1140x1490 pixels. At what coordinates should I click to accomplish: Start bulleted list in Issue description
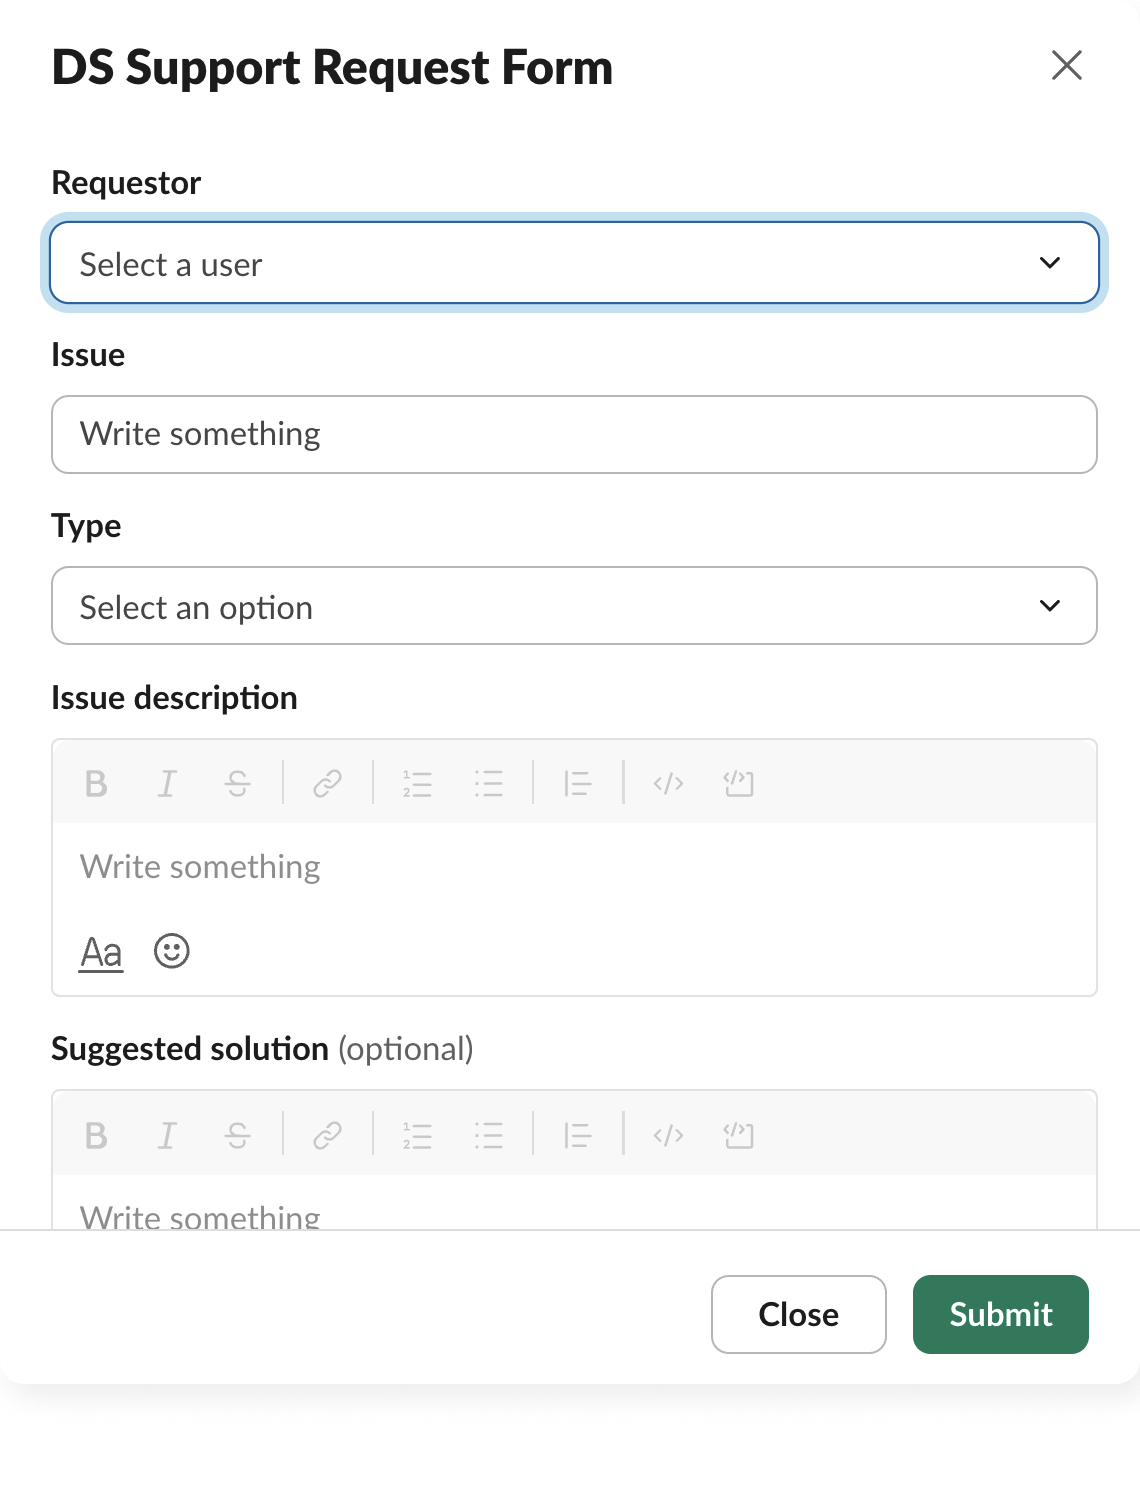(x=488, y=784)
